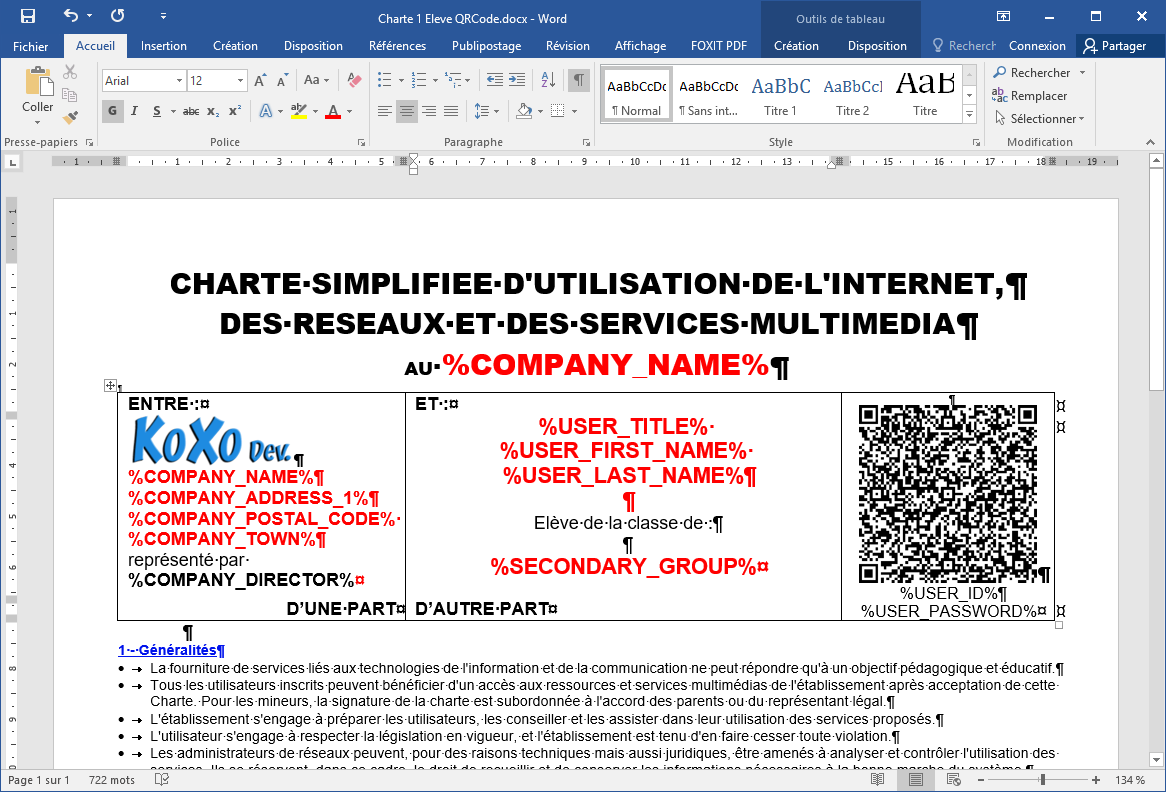This screenshot has width=1166, height=792.
Task: Apply superscript formatting
Action: click(x=235, y=112)
